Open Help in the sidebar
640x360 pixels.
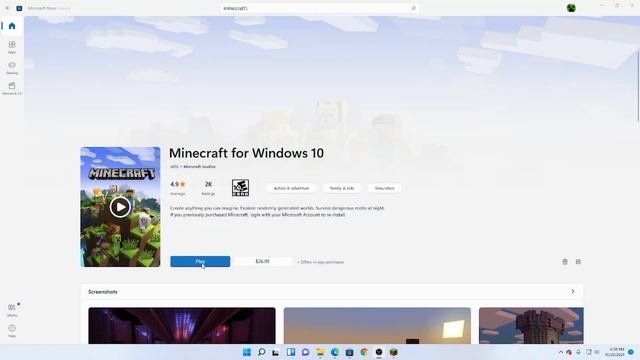click(x=12, y=331)
